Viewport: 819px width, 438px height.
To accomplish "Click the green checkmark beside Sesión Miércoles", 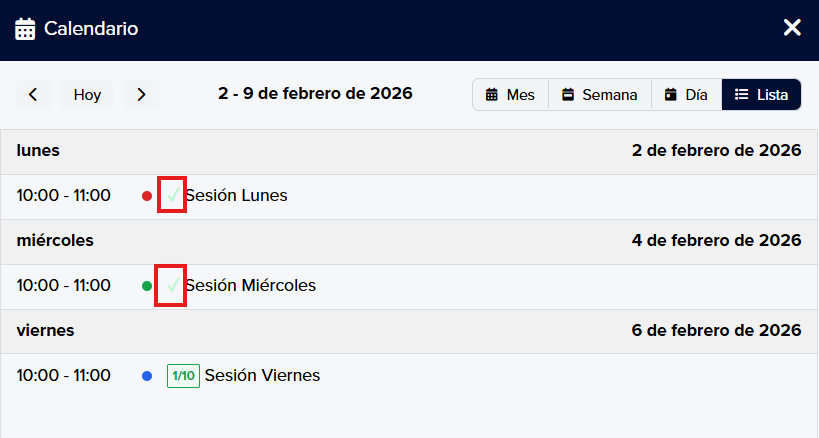I will point(173,285).
